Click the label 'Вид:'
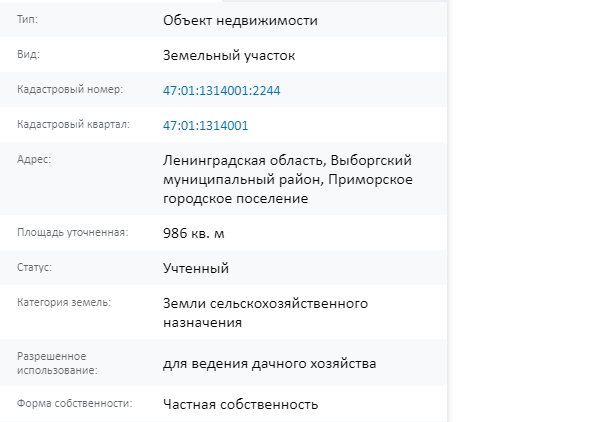The width and height of the screenshot is (594, 422). pyautogui.click(x=28, y=55)
